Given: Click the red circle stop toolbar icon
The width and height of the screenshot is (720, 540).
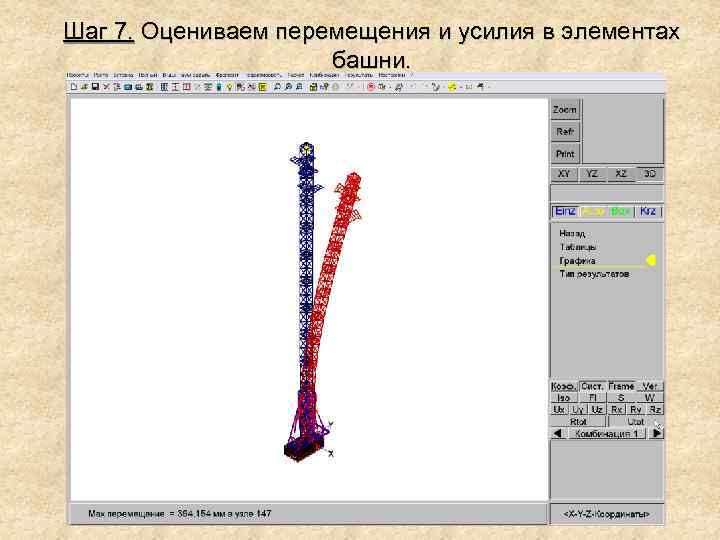Looking at the screenshot, I should pyautogui.click(x=371, y=86).
